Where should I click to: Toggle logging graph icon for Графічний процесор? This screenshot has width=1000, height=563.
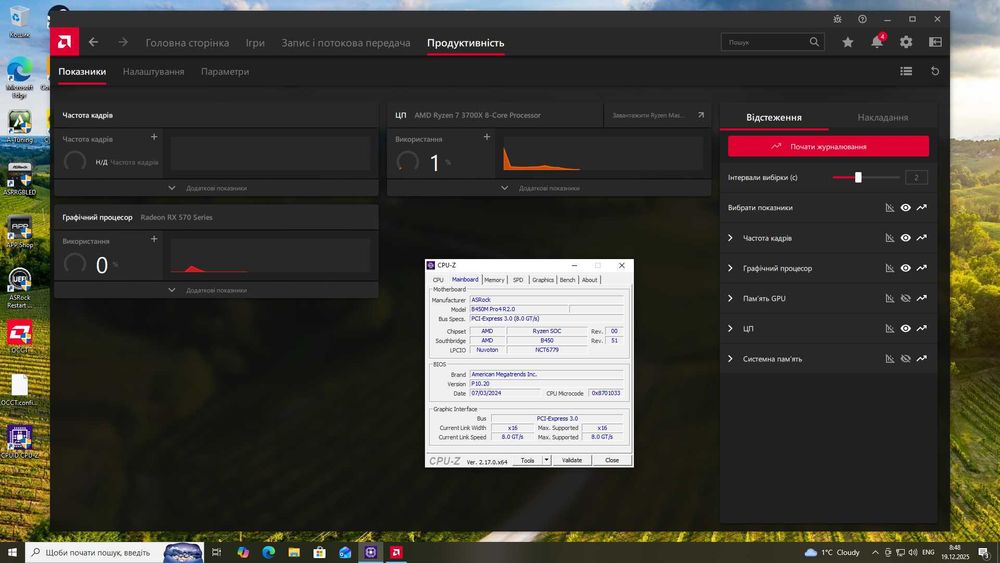[x=922, y=268]
